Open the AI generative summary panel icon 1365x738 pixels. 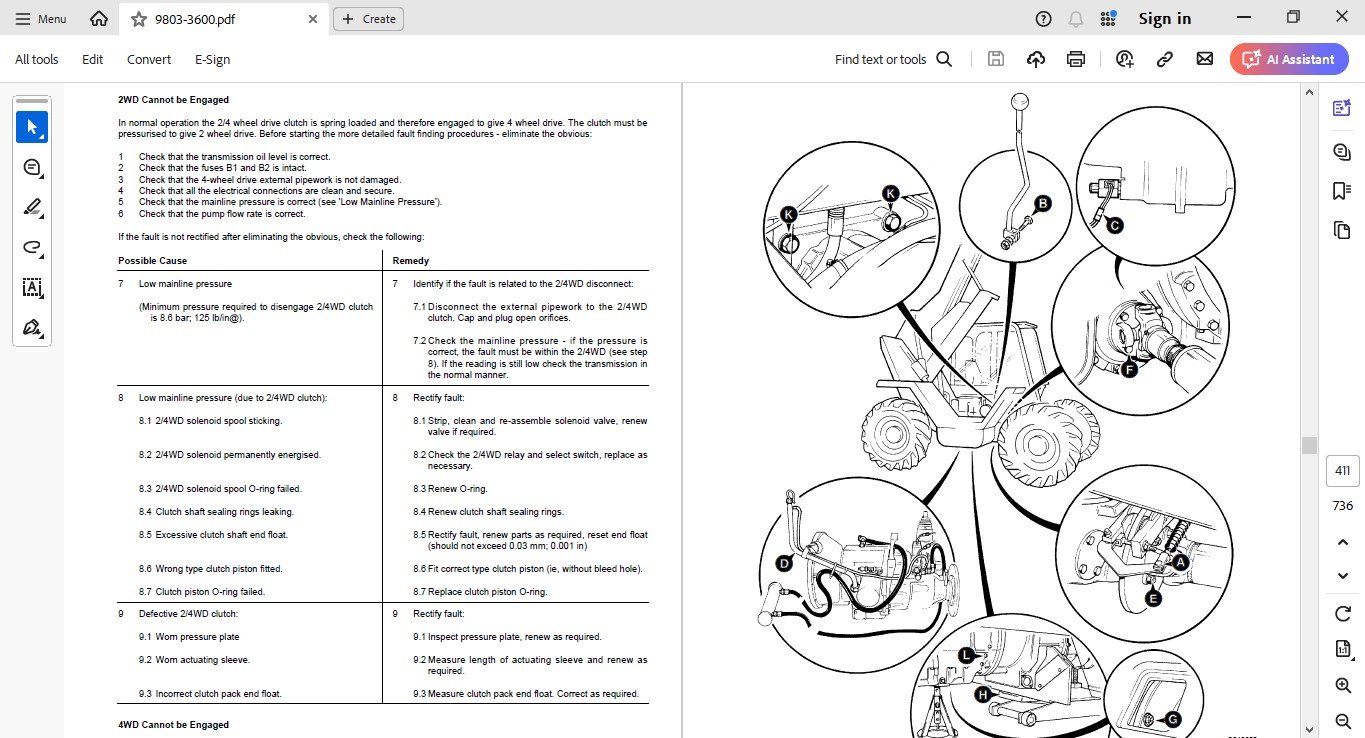1342,108
